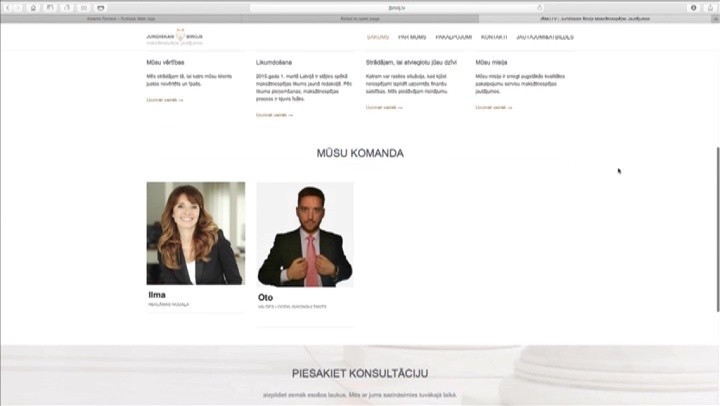Click the vertical page scrollbar thumb

coord(718,230)
